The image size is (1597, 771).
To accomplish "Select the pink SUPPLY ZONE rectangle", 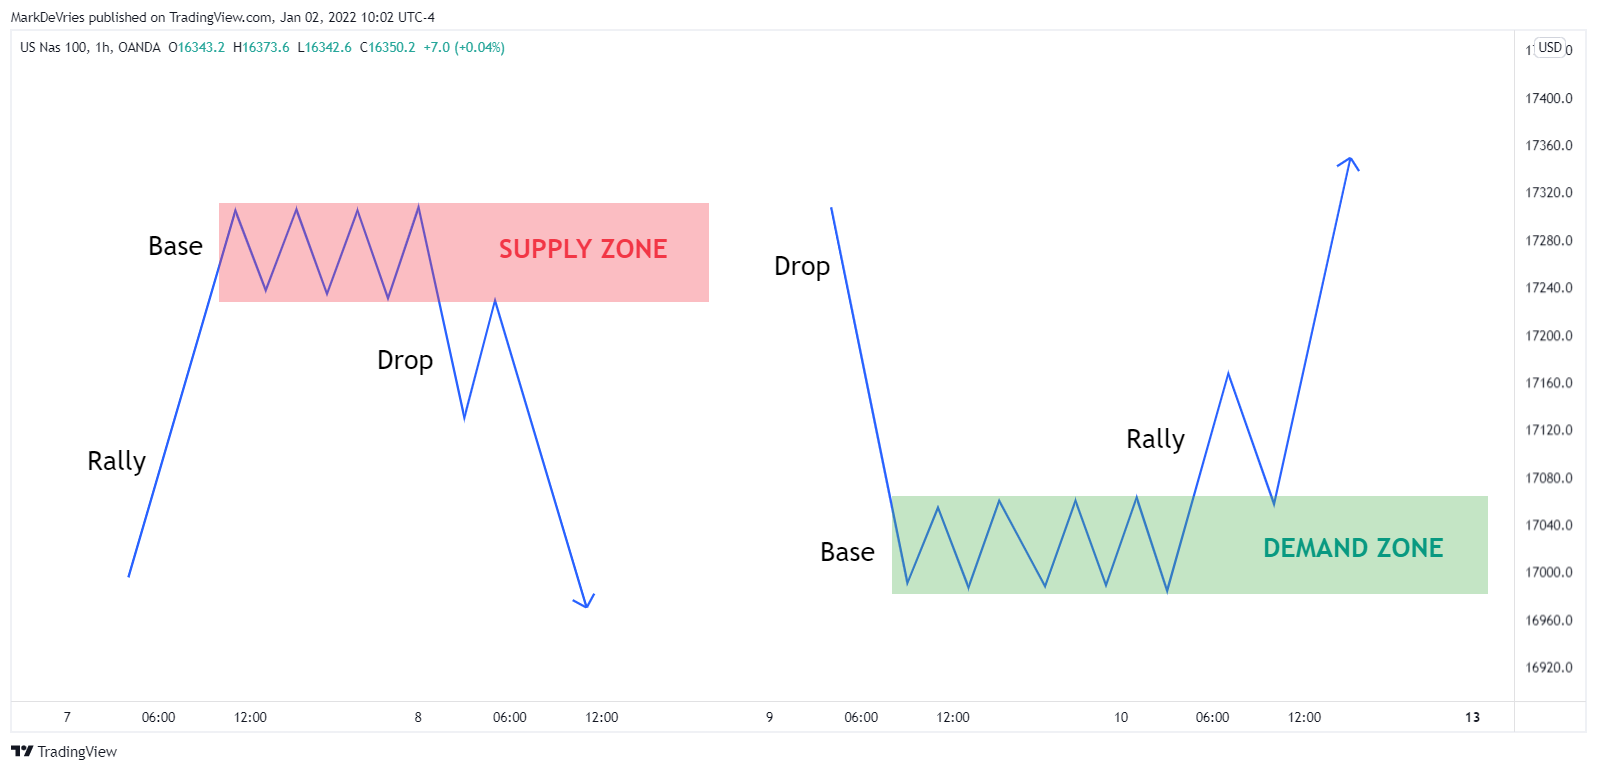I will click(x=464, y=252).
